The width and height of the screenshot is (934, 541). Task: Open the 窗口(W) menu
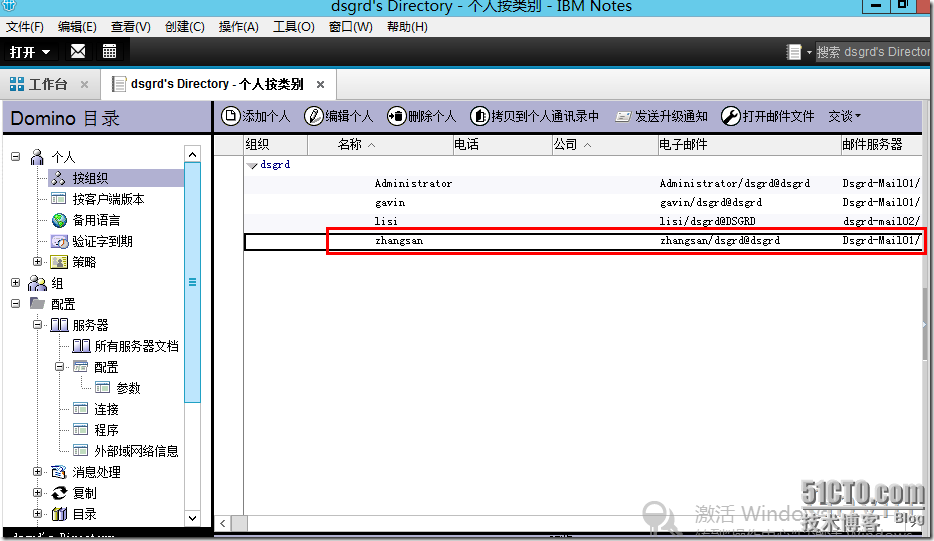[350, 27]
